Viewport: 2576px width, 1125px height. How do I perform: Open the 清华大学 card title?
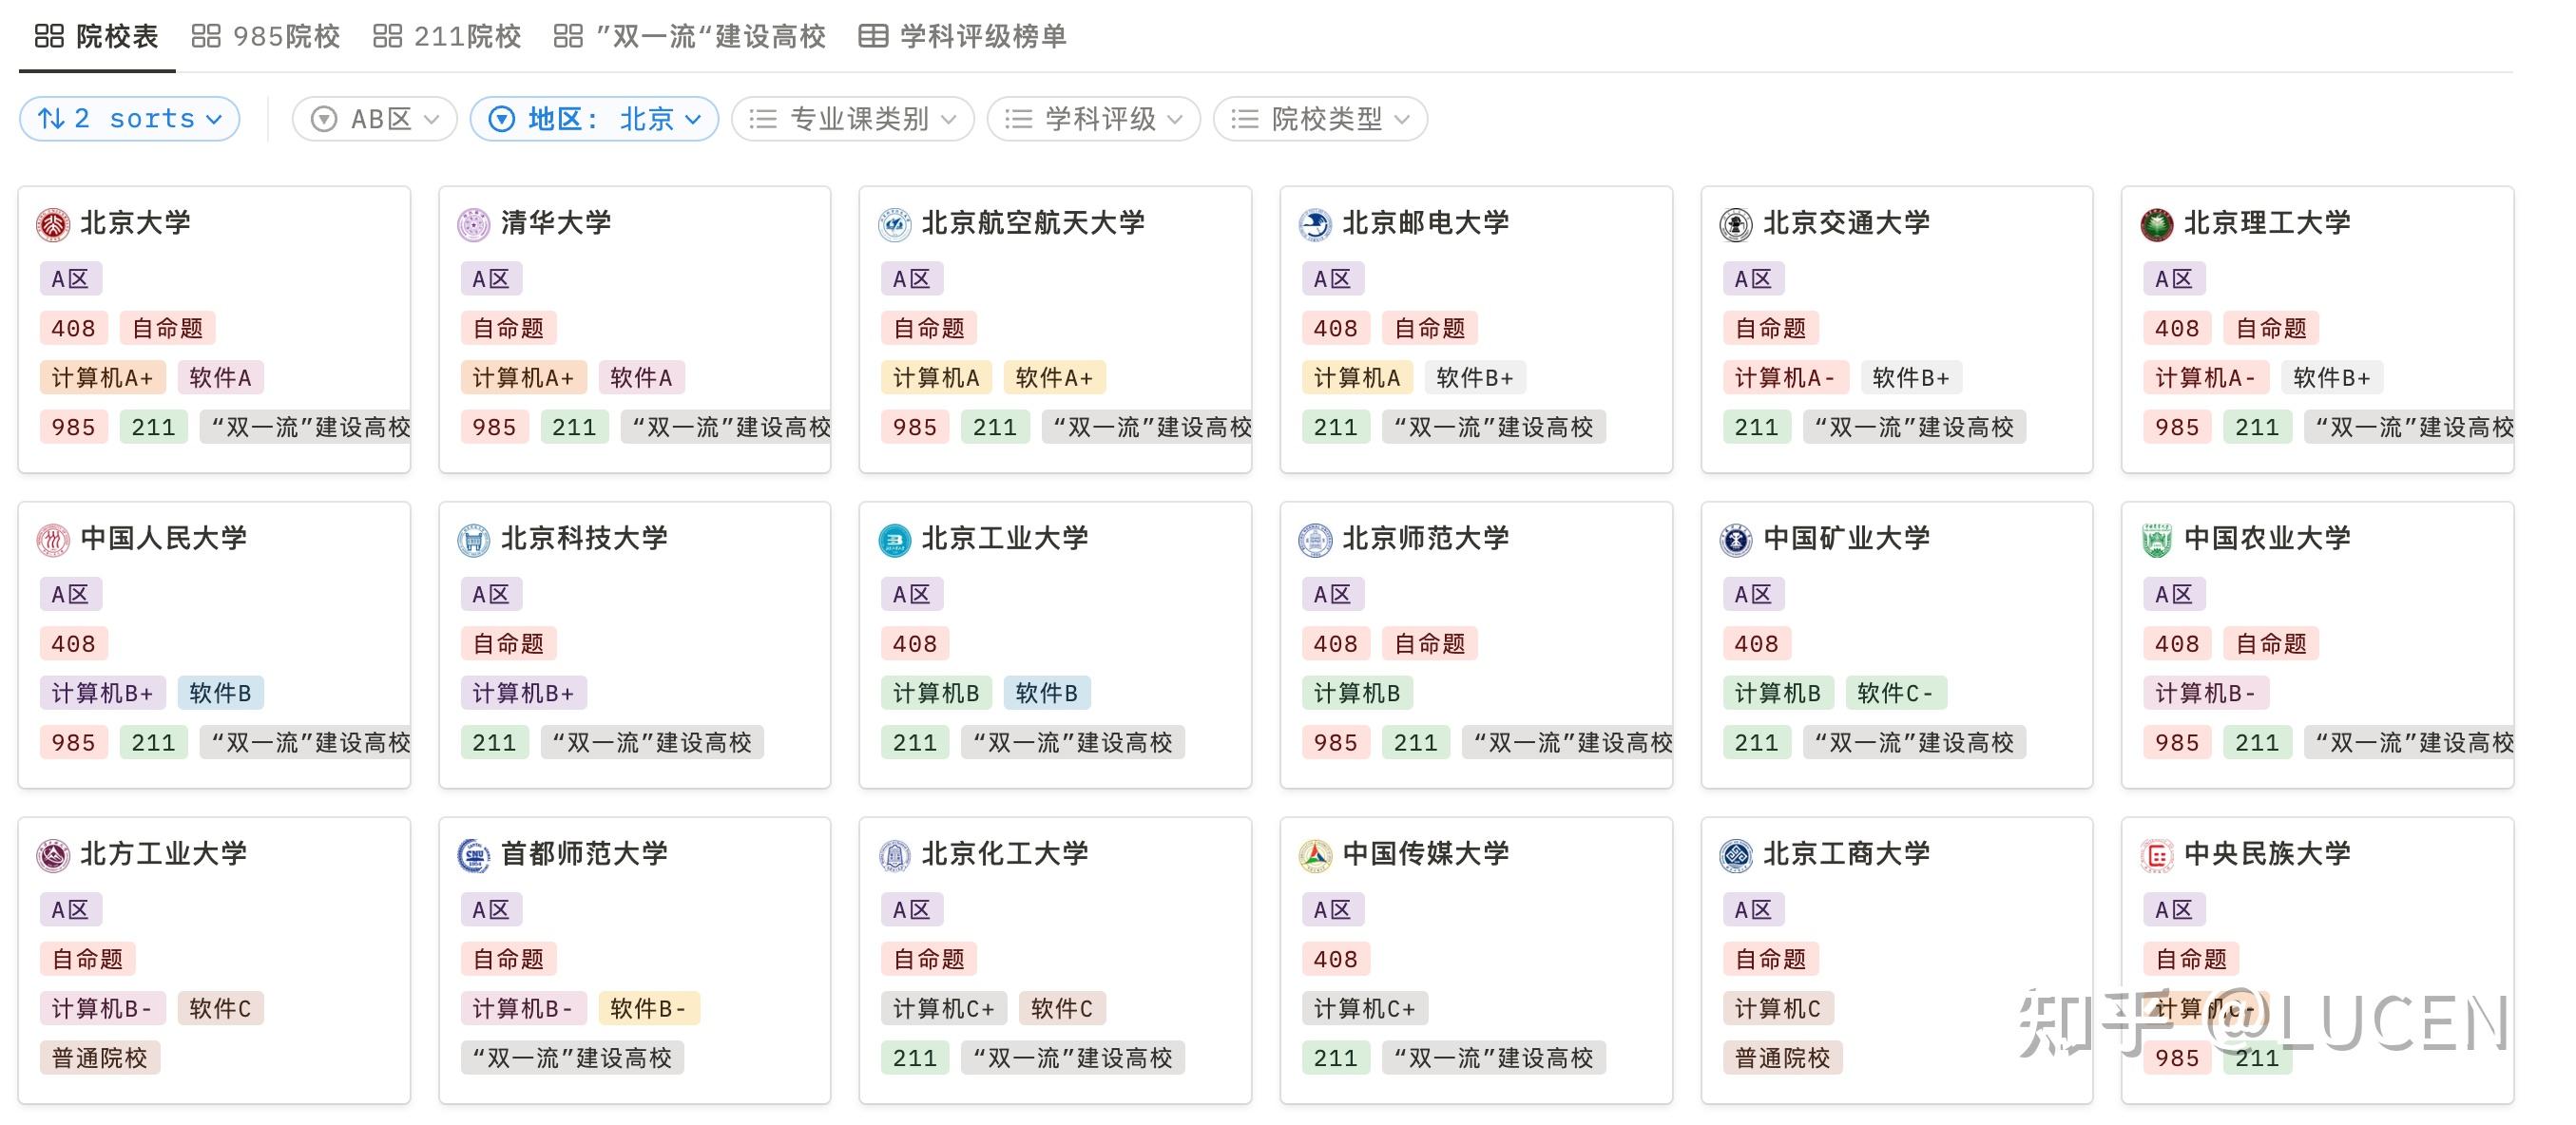tap(556, 223)
